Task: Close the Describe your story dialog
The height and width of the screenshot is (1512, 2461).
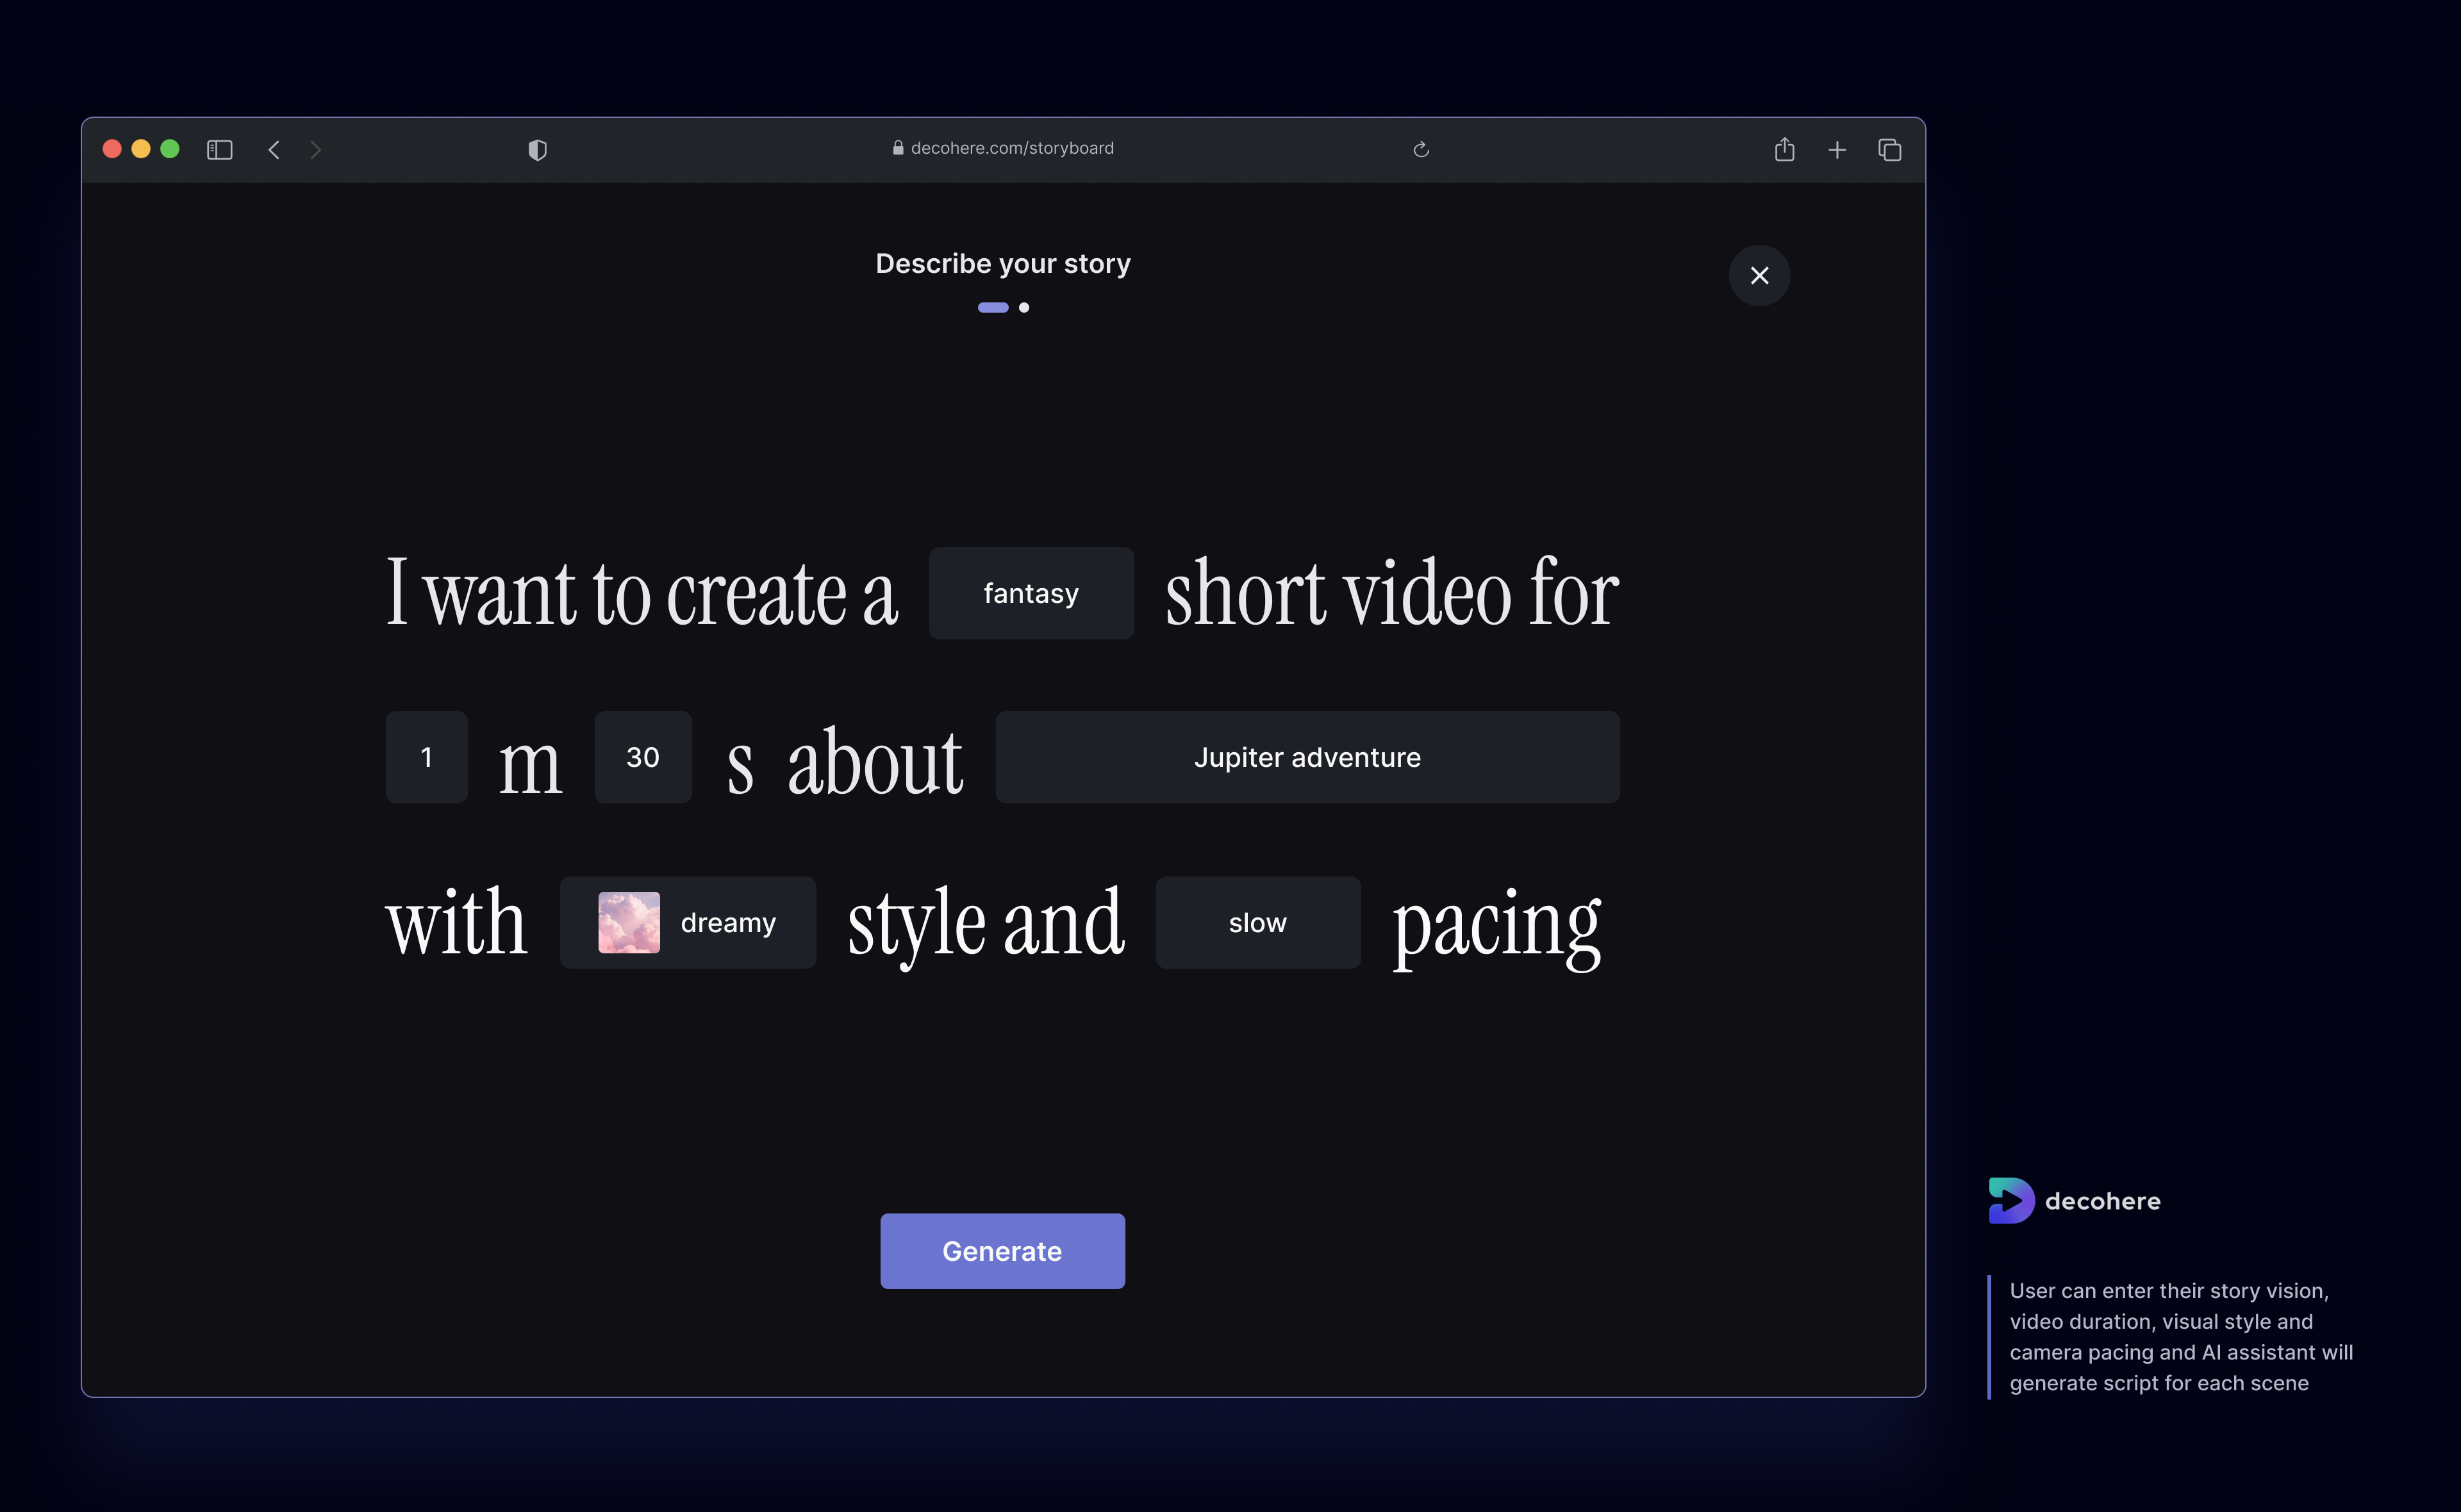Action: pos(1759,275)
